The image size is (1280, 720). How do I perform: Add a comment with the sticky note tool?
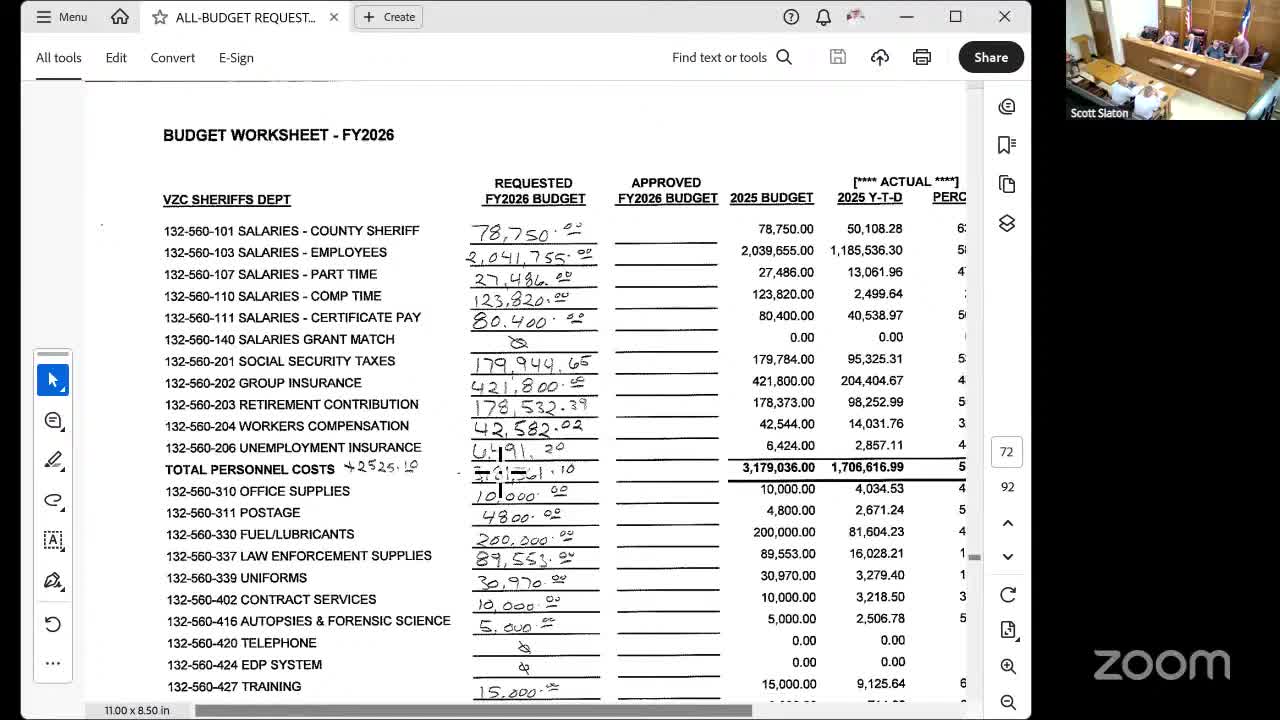click(x=53, y=421)
